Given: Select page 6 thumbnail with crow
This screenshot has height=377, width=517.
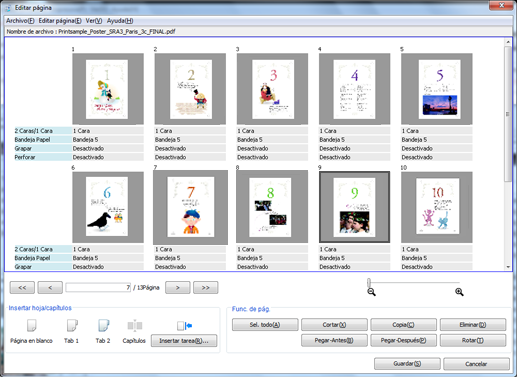Looking at the screenshot, I should point(108,207).
